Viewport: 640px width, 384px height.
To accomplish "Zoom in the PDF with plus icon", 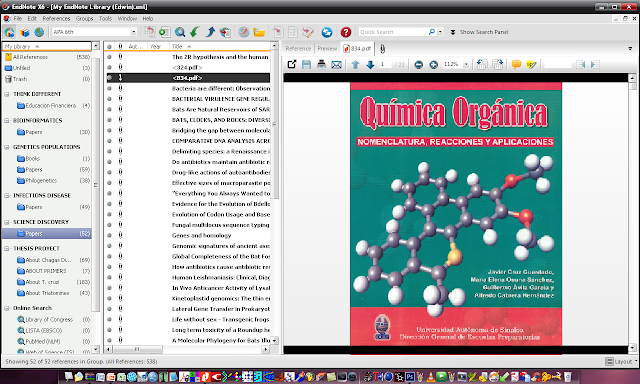I will pos(433,64).
